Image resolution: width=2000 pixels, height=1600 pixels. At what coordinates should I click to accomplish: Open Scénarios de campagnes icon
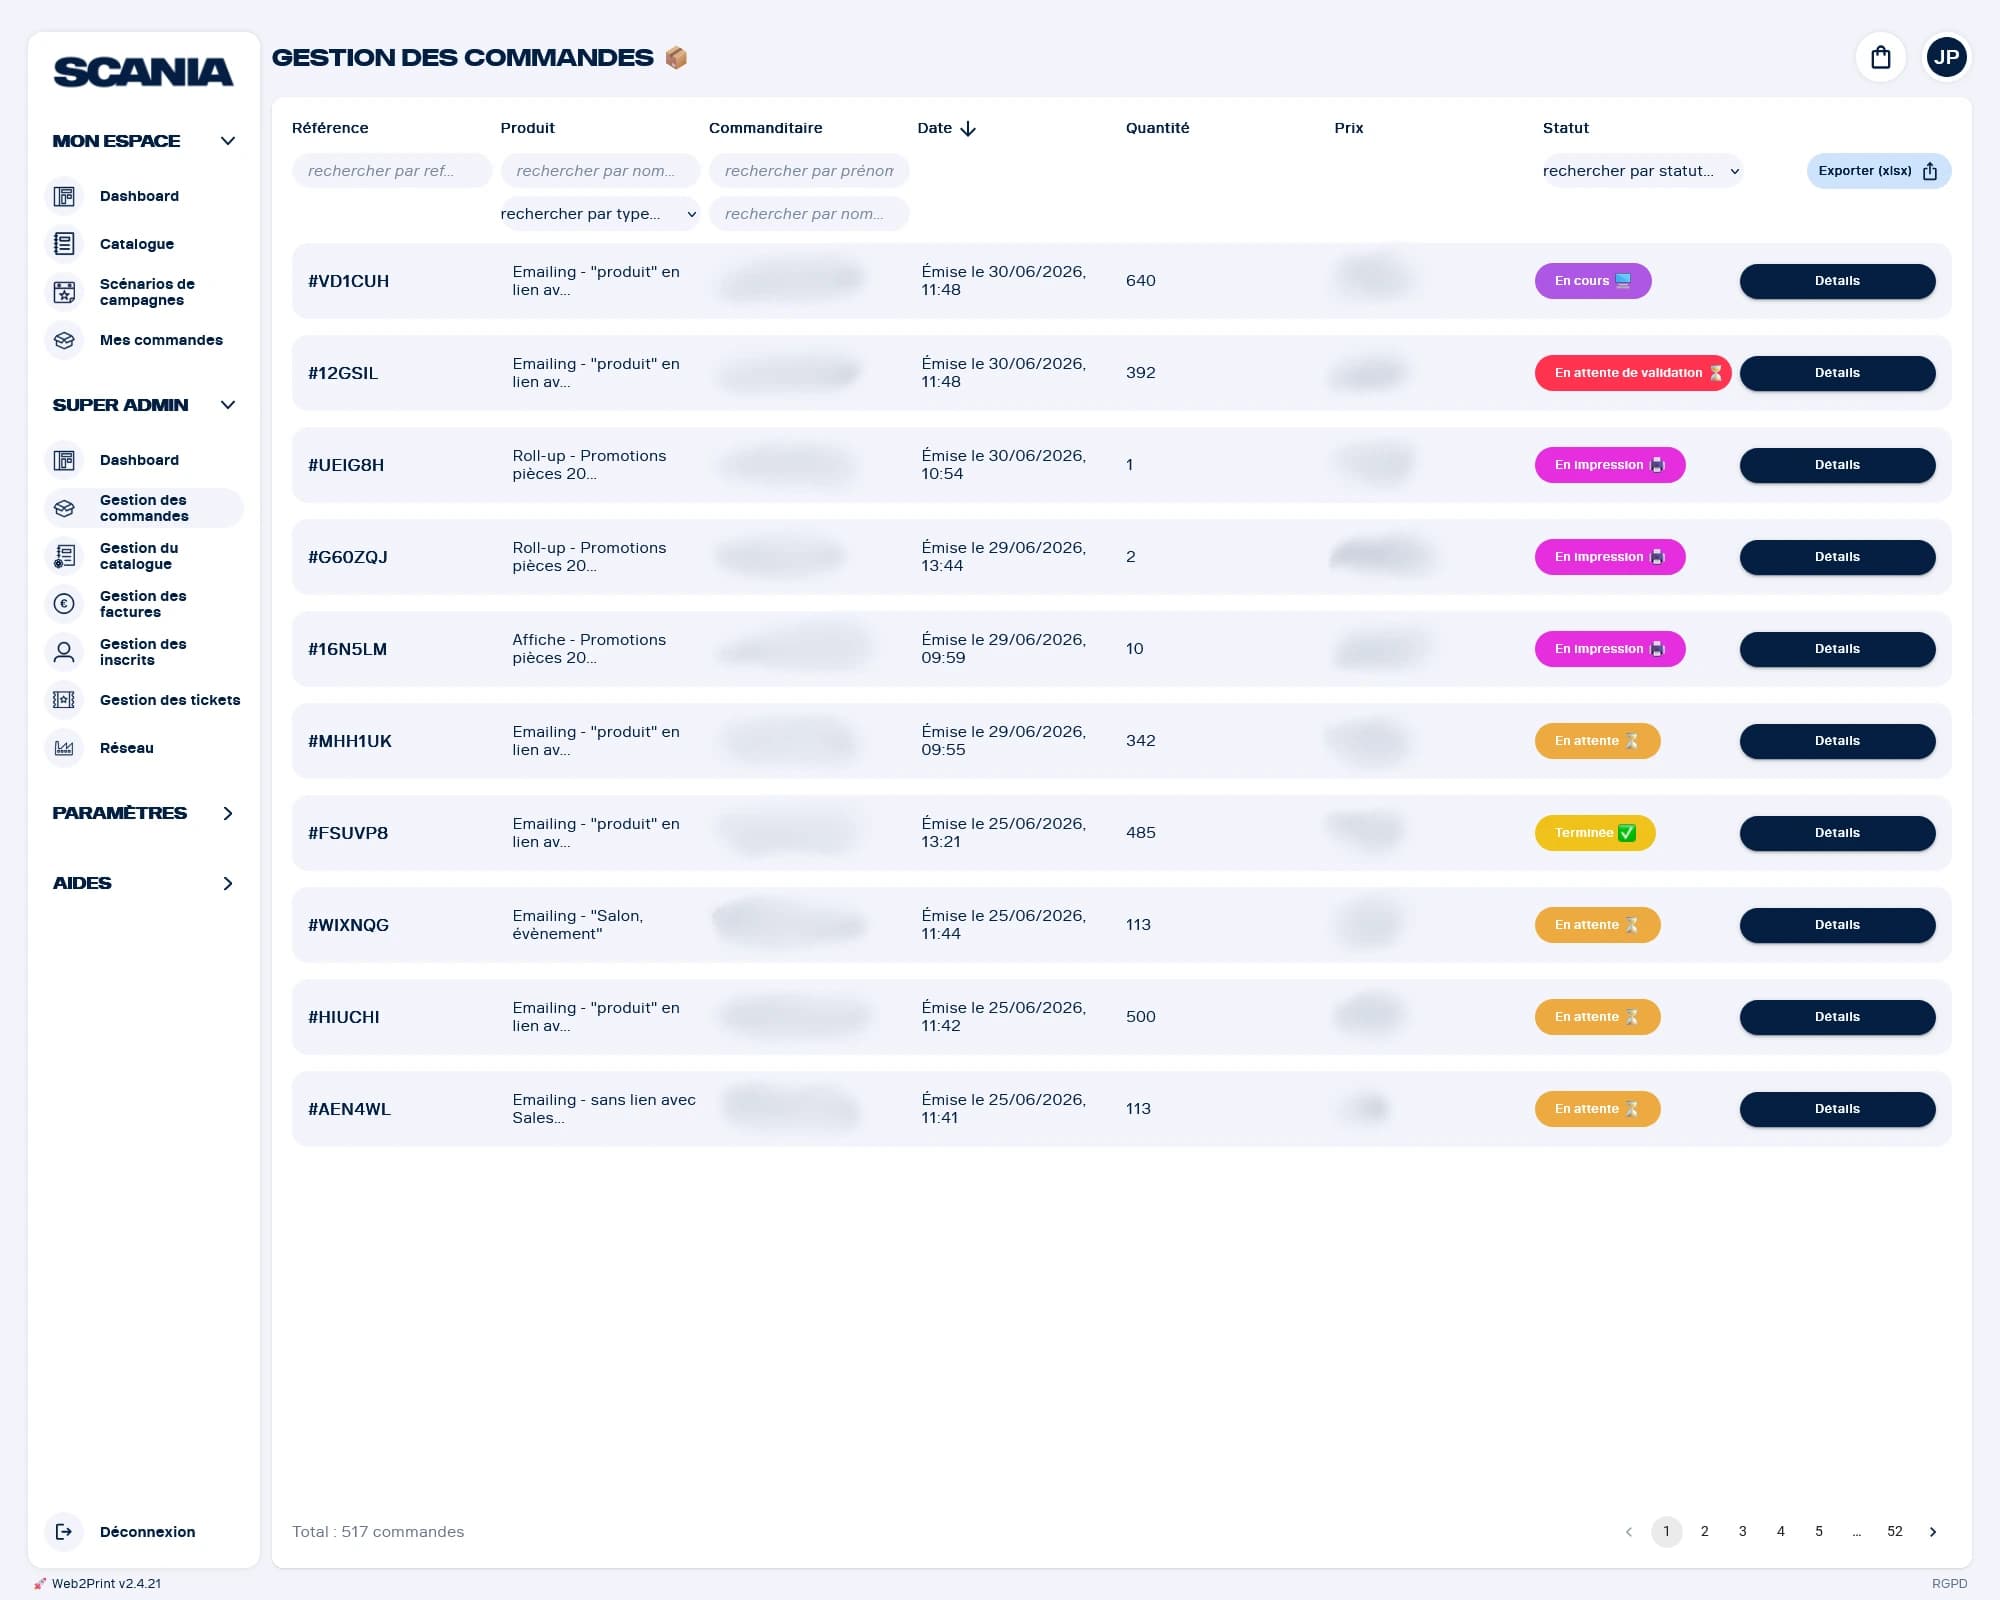click(x=64, y=292)
